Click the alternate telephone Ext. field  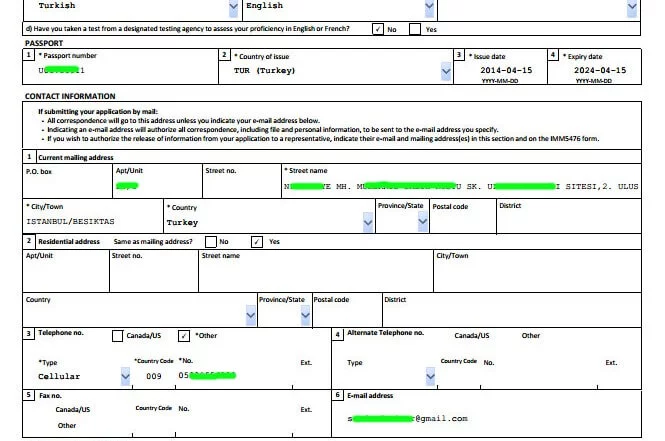pyautogui.click(x=619, y=377)
